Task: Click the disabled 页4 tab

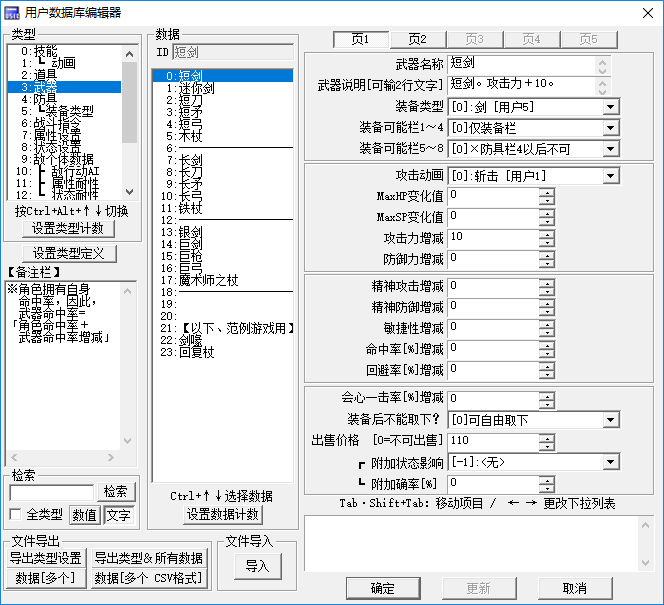Action: [531, 39]
